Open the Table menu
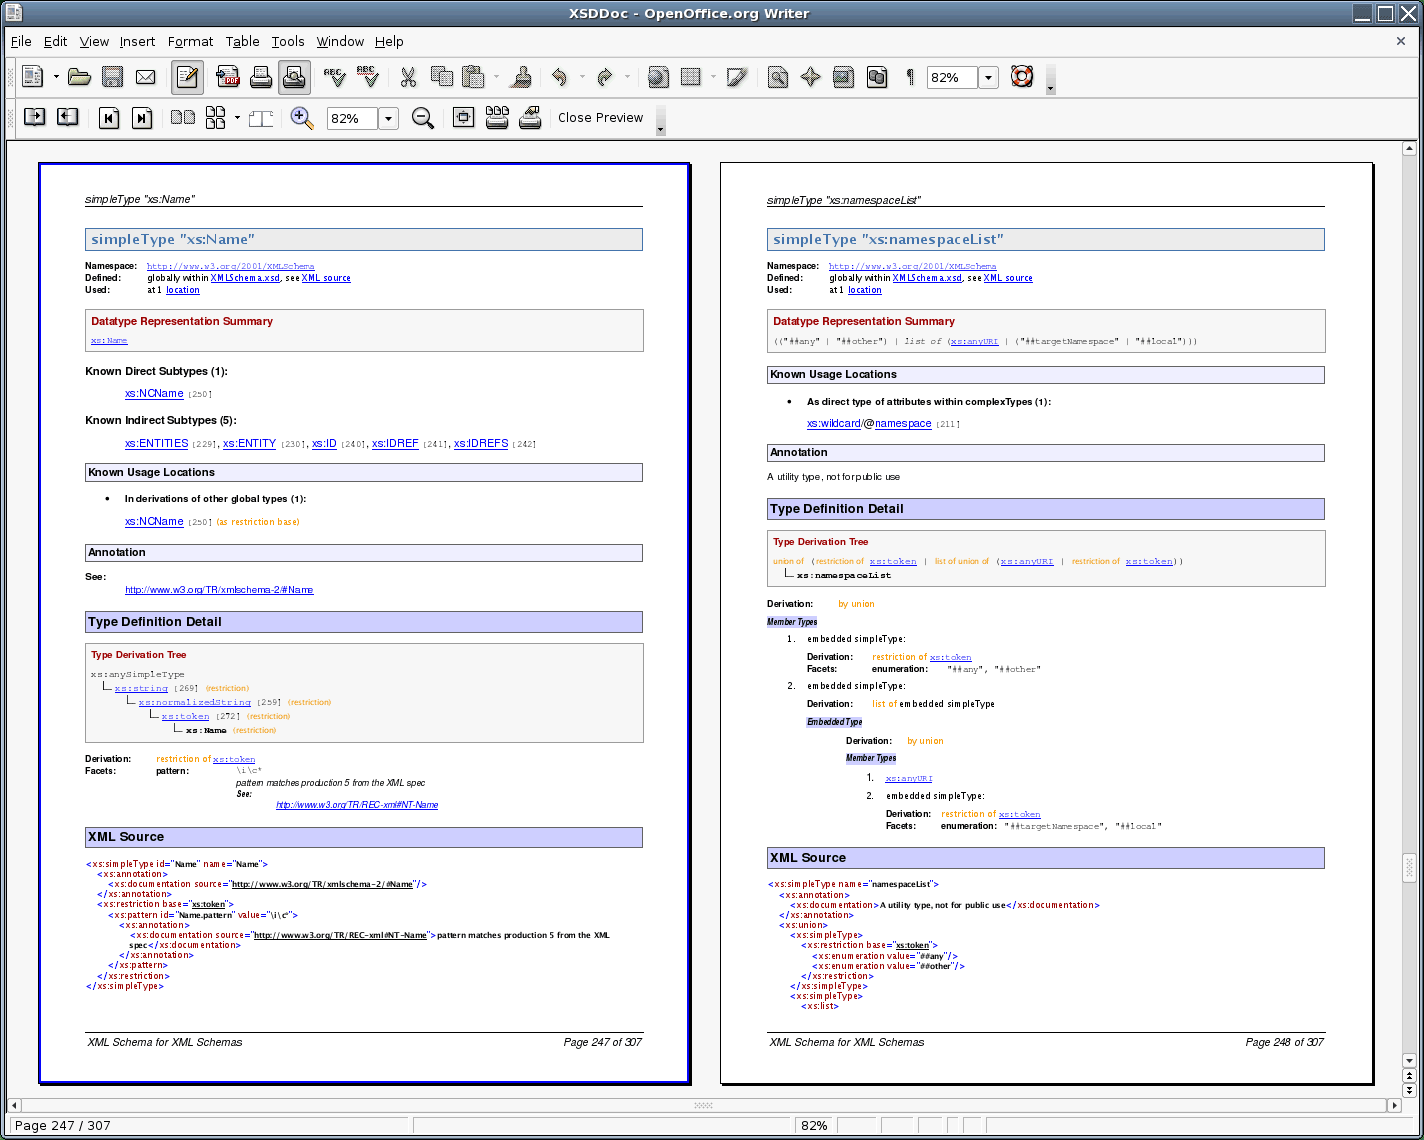Screen dimensions: 1424x1140 [242, 41]
